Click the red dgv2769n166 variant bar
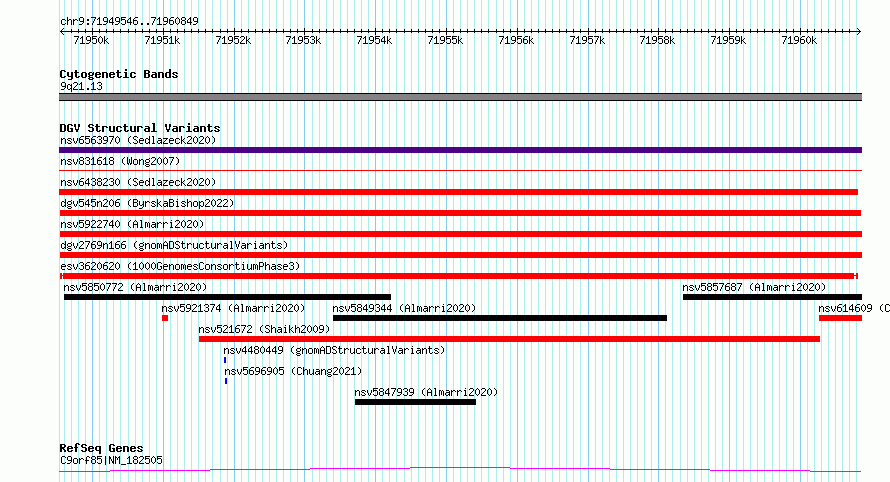890x482 pixels. pos(460,255)
